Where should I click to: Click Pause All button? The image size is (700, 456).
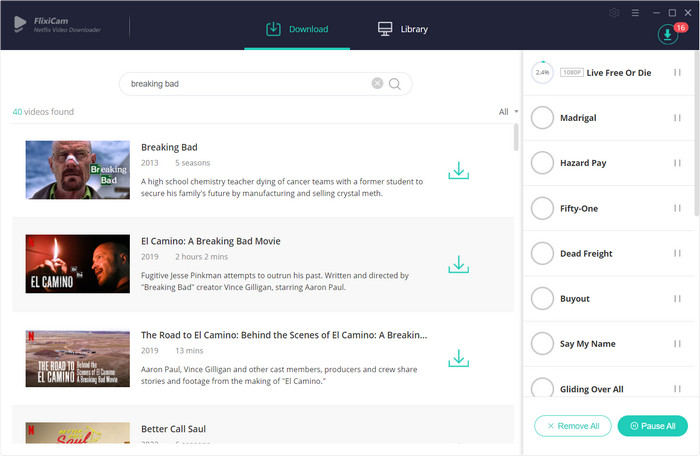coord(652,426)
